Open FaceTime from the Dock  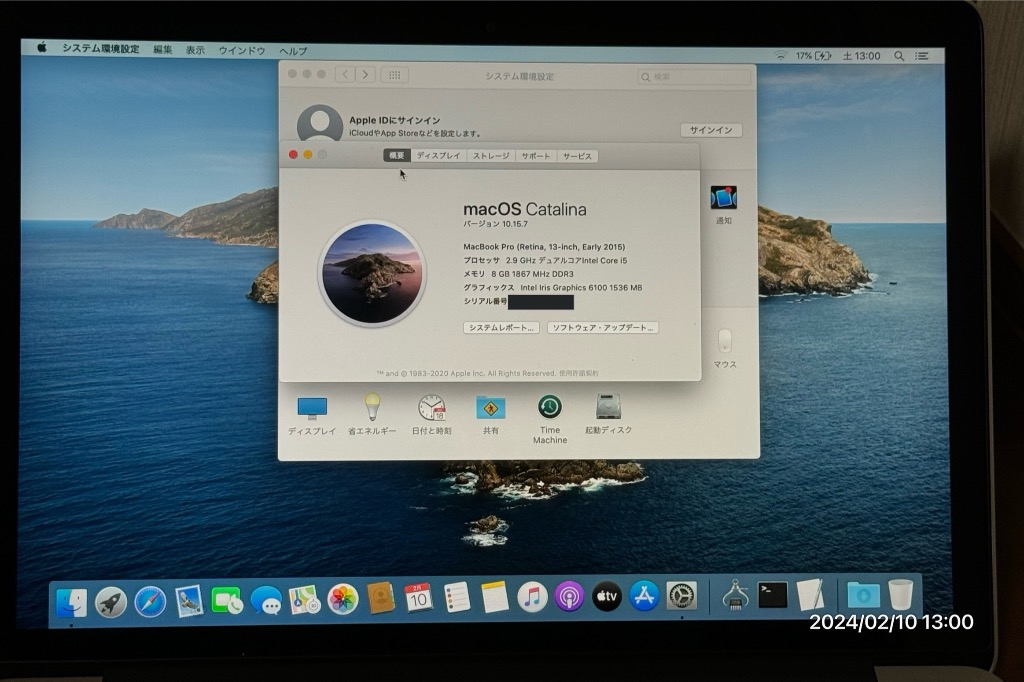(x=227, y=600)
